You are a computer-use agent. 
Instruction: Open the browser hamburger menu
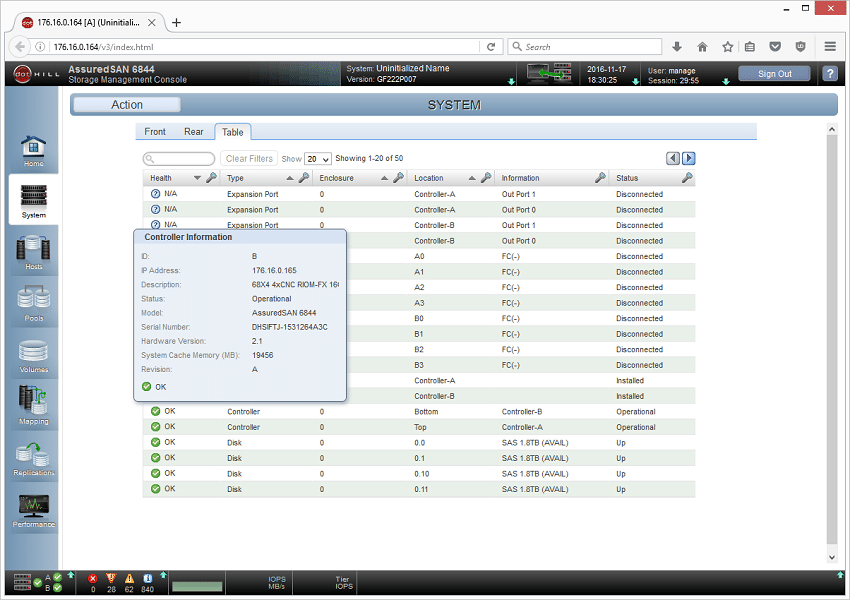click(830, 47)
